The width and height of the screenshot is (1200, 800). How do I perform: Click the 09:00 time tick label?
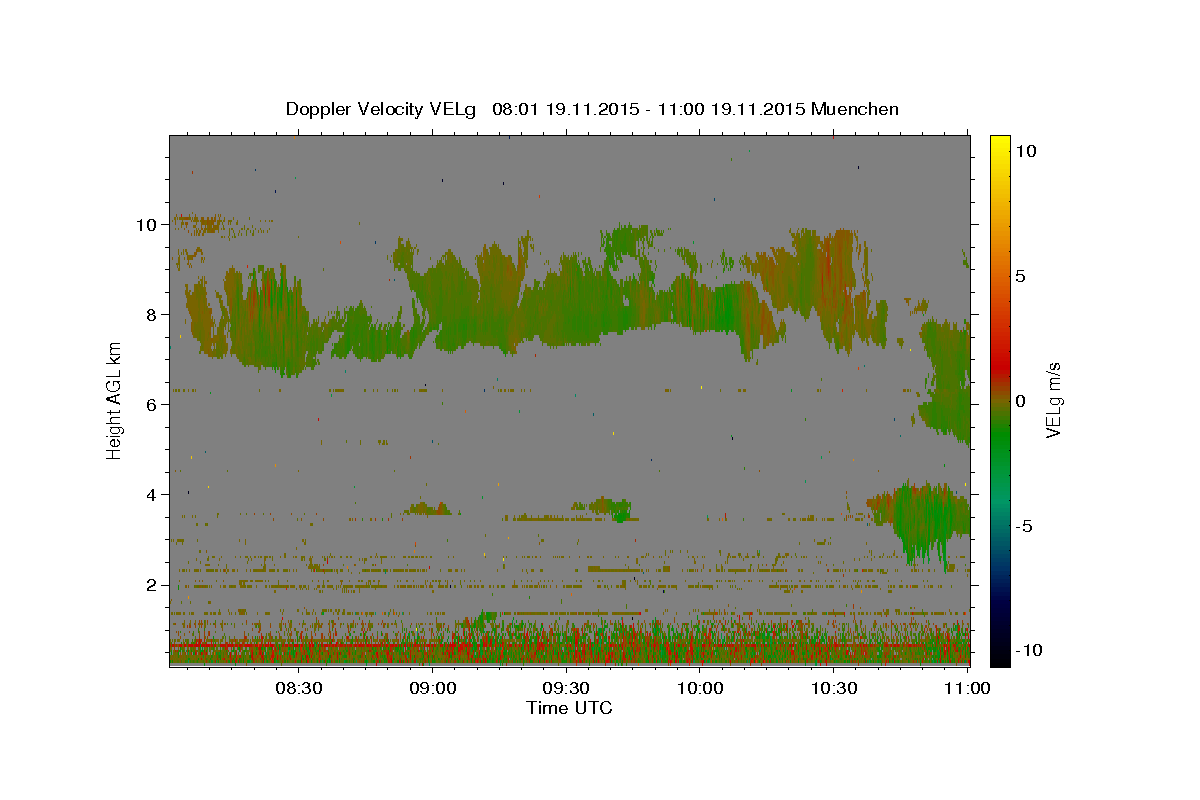(432, 689)
